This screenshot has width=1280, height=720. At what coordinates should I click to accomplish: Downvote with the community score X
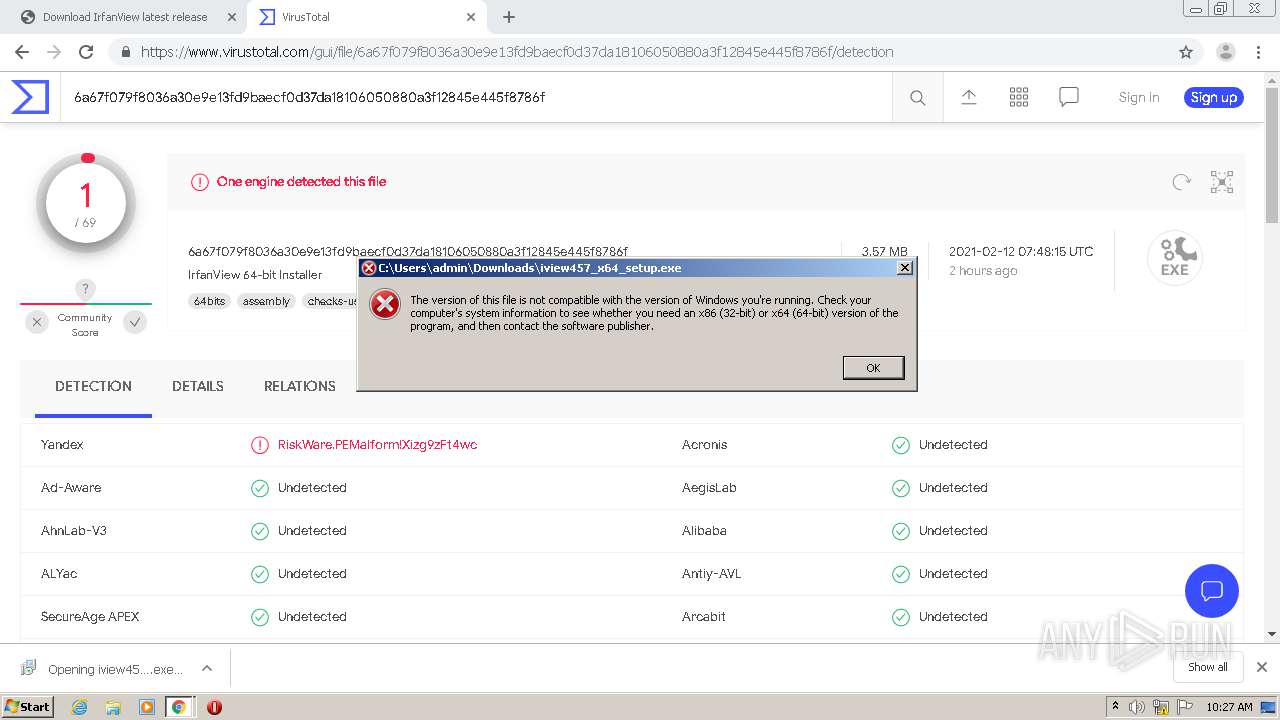(x=37, y=322)
